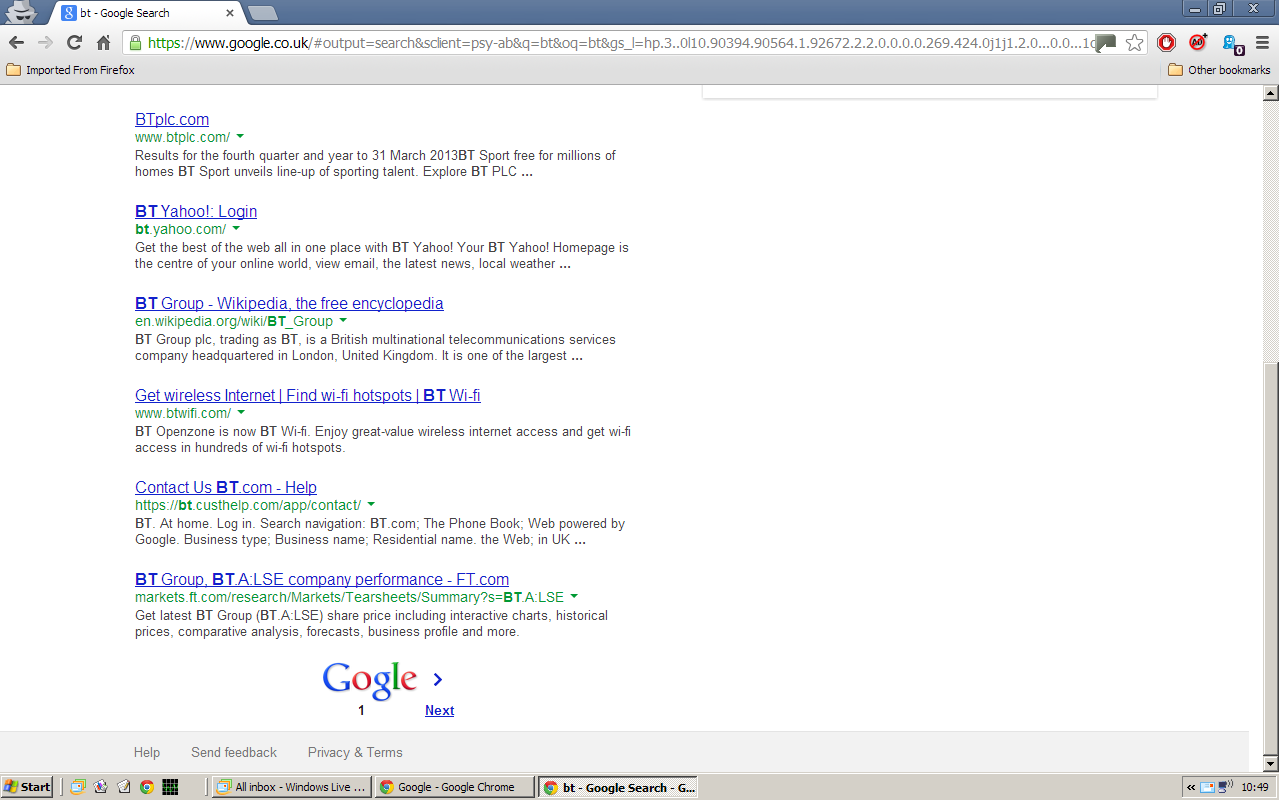Open a new tab next to the current tab
Viewport: 1280px width, 800px height.
tap(262, 13)
